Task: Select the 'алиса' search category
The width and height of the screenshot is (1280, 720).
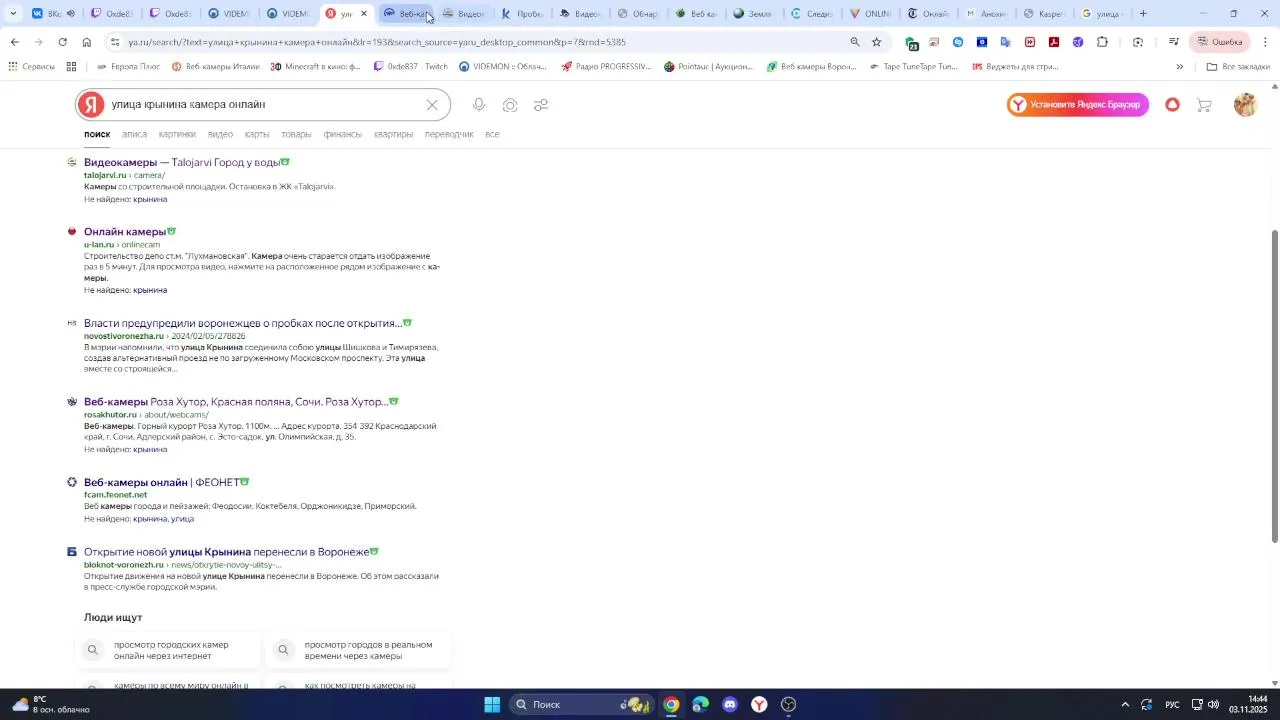Action: 134,134
